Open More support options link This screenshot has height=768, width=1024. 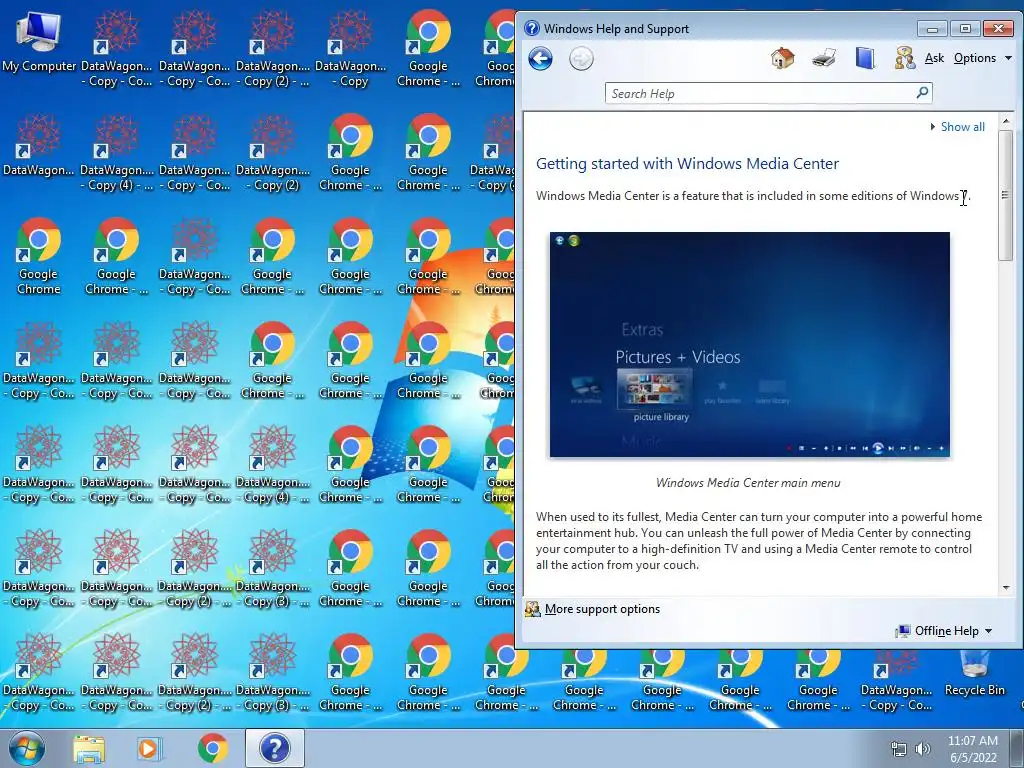(x=602, y=609)
